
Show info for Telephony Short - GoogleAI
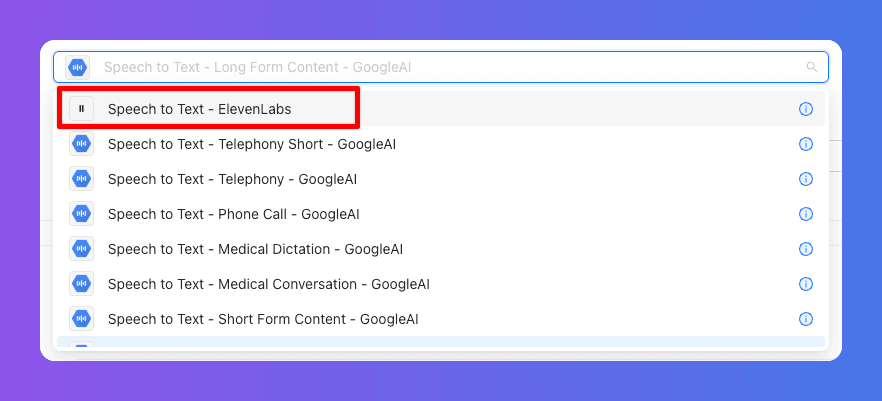coord(806,144)
